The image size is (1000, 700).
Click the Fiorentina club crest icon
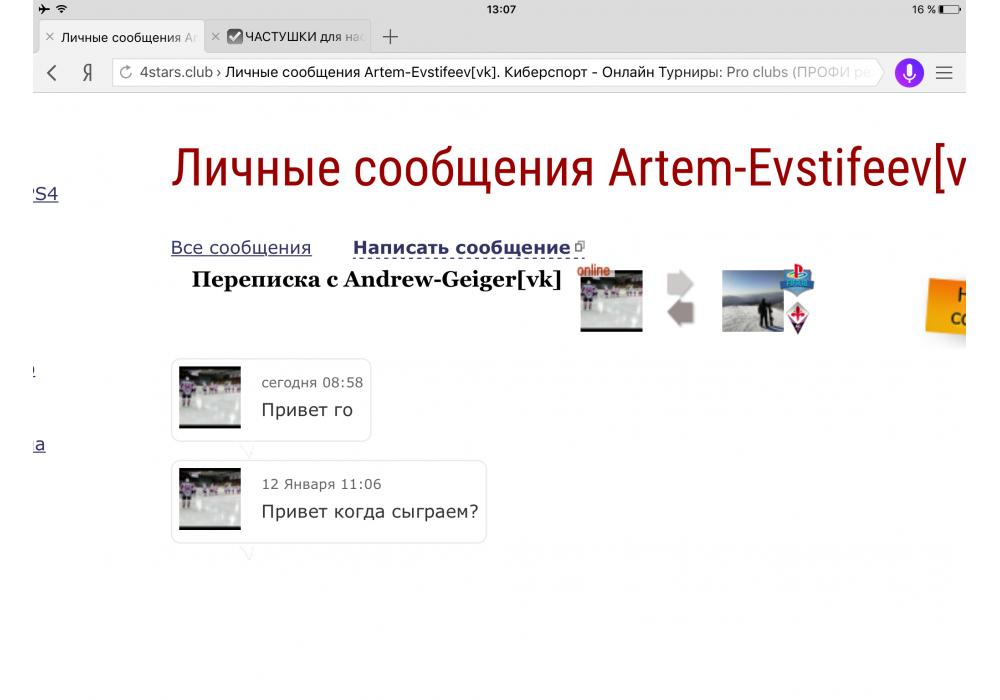[x=798, y=317]
